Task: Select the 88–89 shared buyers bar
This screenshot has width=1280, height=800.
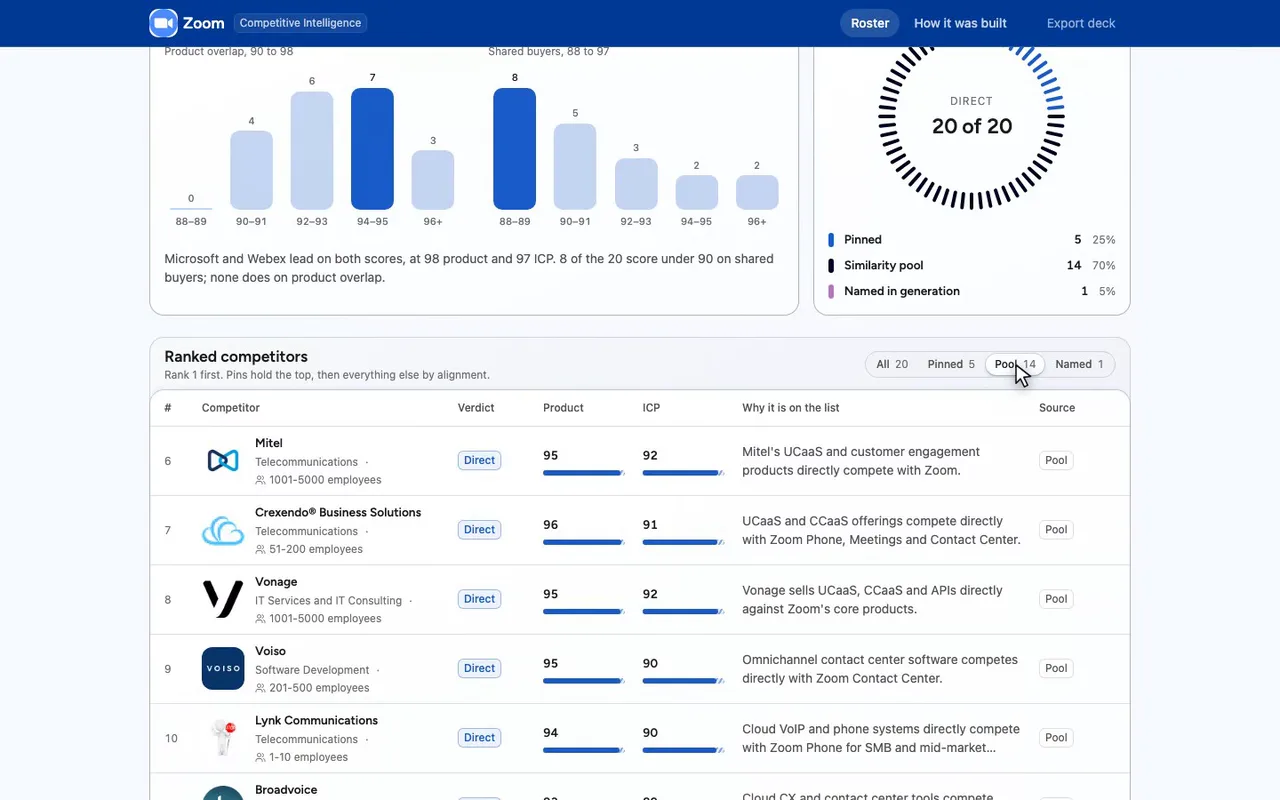Action: tap(514, 149)
